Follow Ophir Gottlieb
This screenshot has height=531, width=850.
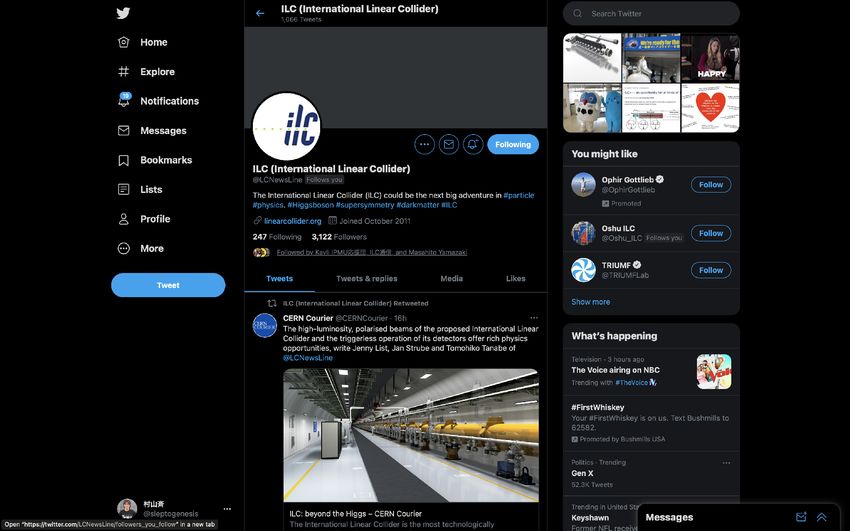[711, 185]
